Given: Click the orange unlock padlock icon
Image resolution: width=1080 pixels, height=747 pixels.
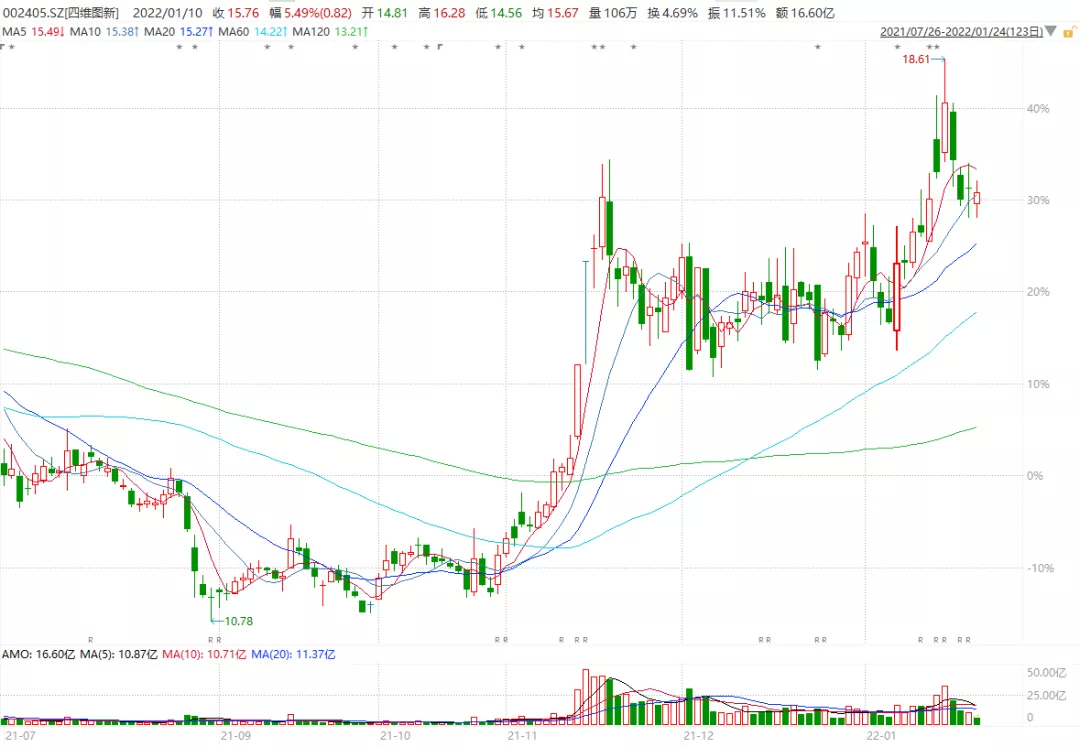Looking at the screenshot, I should [1070, 32].
